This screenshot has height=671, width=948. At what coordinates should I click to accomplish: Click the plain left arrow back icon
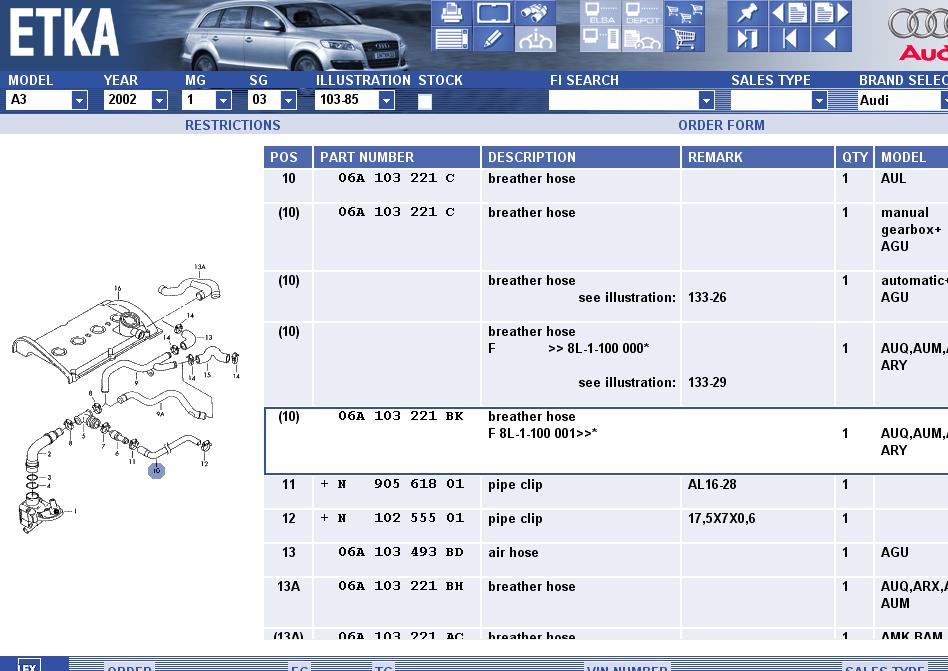point(831,39)
